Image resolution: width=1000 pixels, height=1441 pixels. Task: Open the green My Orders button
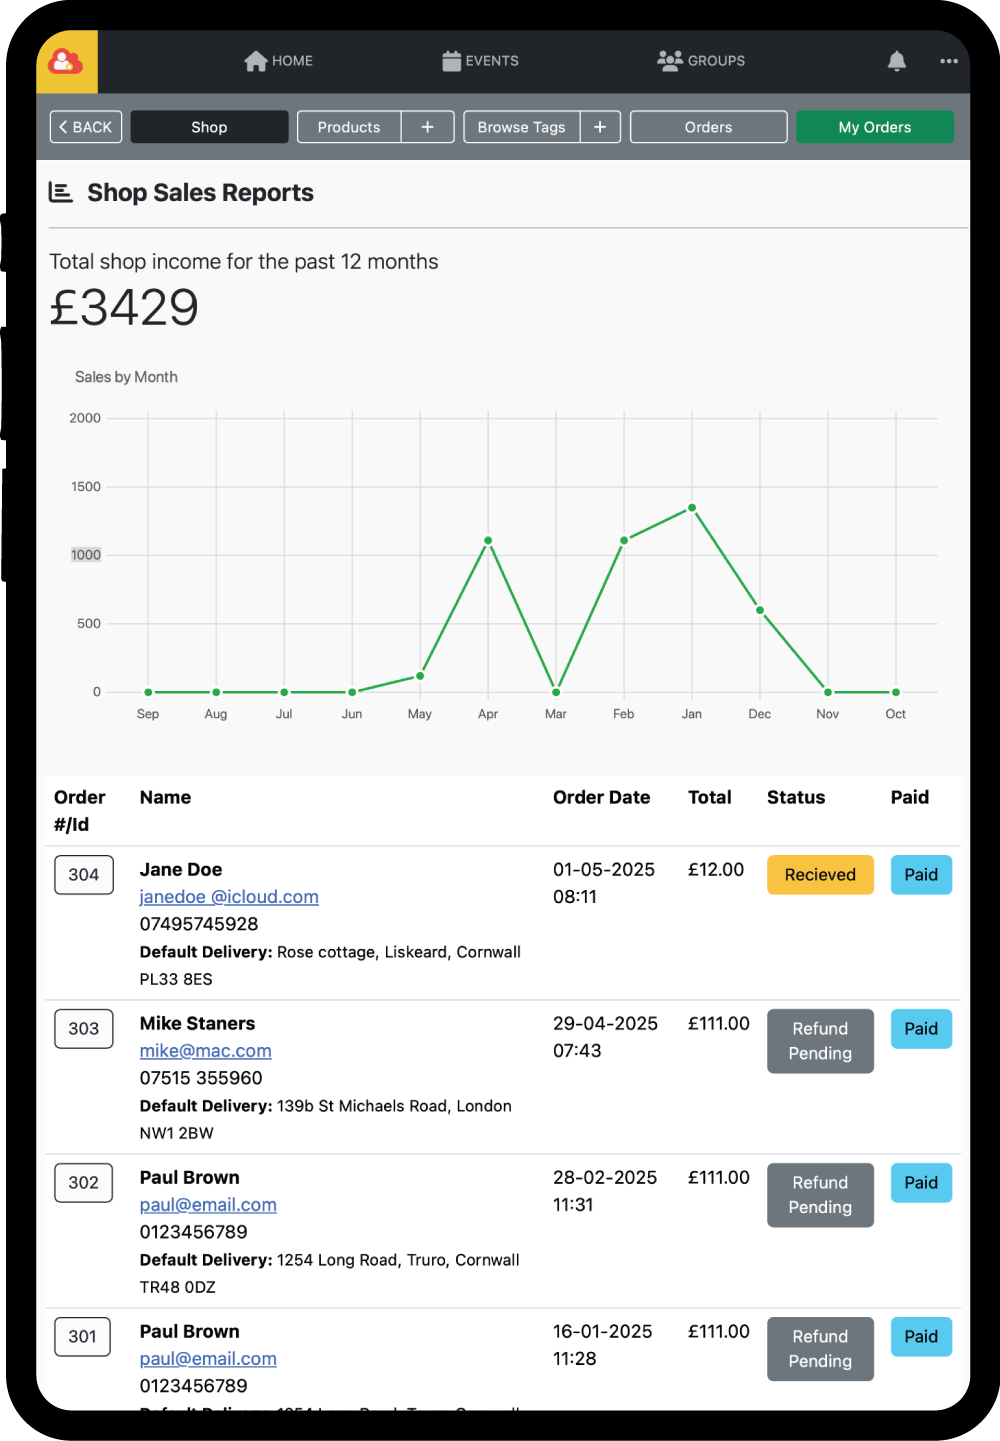click(x=874, y=127)
